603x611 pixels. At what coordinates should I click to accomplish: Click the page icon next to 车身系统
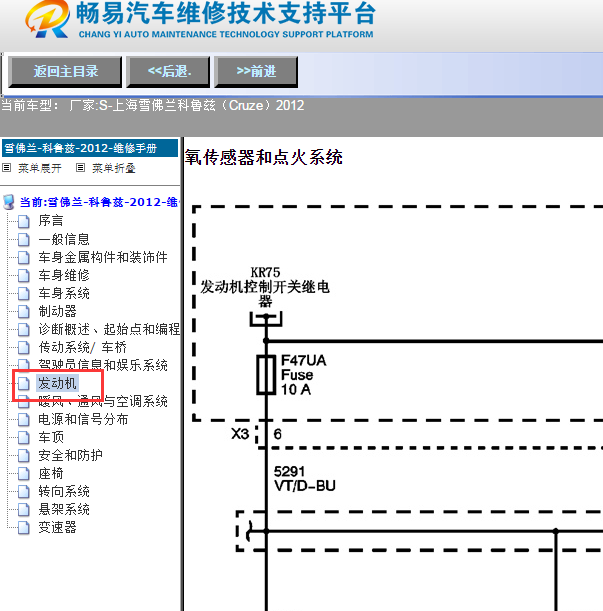[24, 293]
